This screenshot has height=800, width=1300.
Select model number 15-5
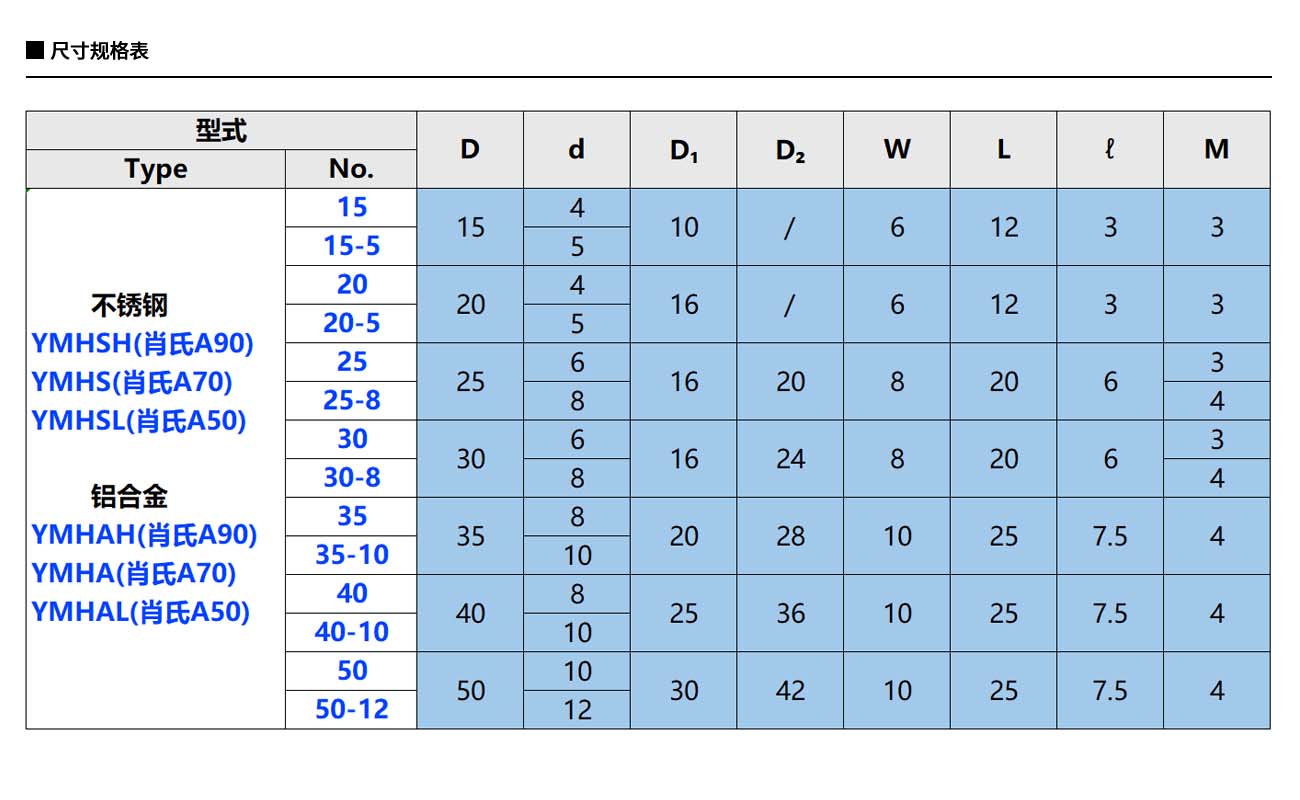pos(351,246)
